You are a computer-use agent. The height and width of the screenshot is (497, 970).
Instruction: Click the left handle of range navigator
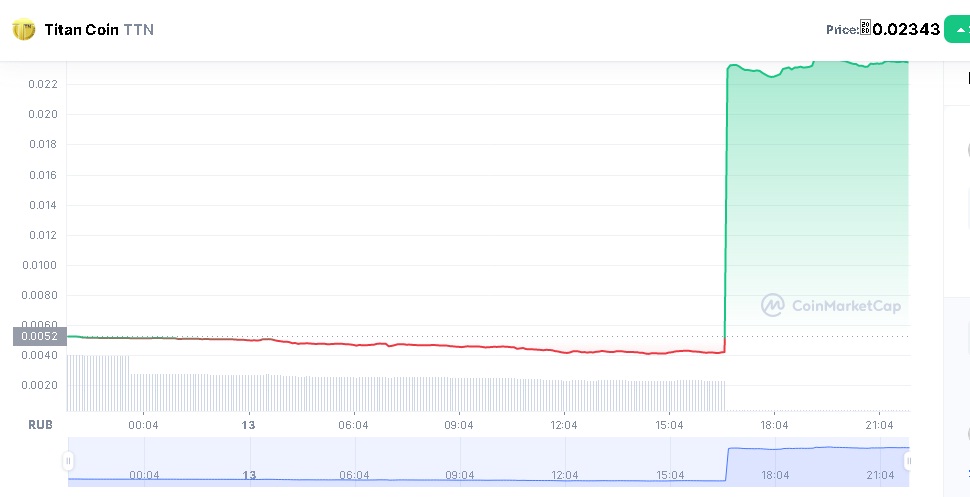click(x=68, y=460)
